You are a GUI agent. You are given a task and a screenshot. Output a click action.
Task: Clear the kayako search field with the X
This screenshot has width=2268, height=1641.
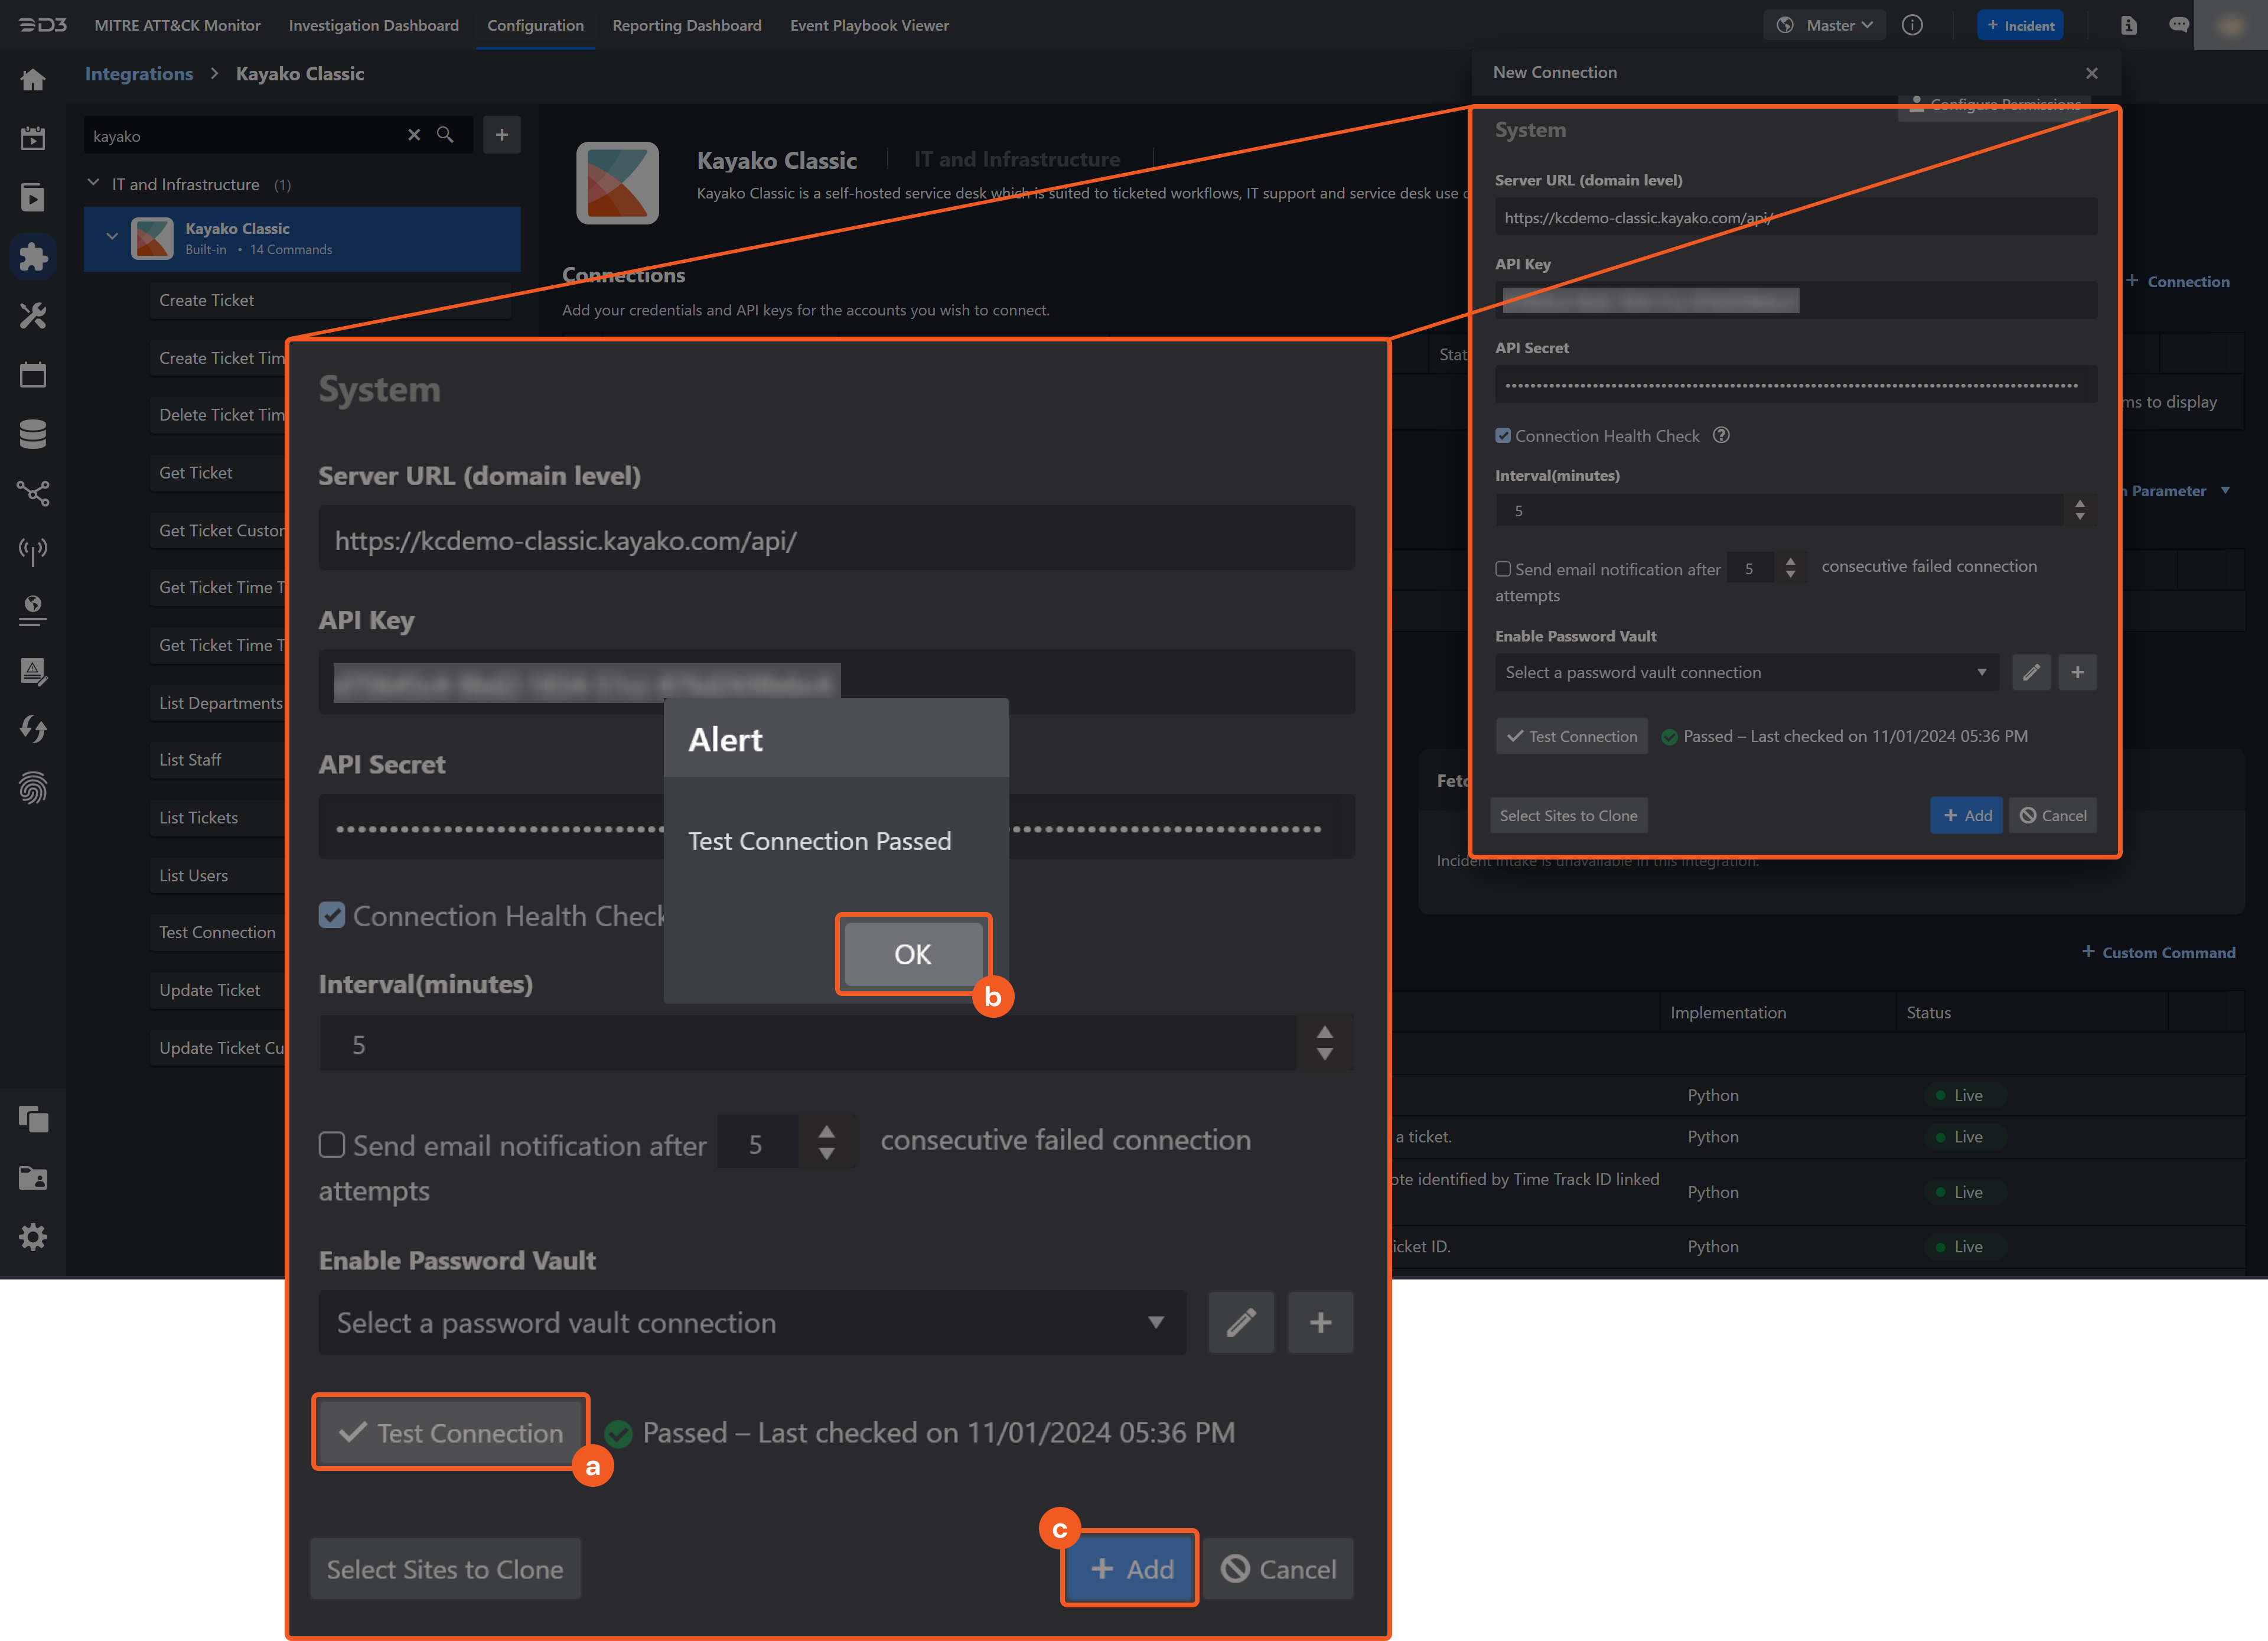click(414, 135)
